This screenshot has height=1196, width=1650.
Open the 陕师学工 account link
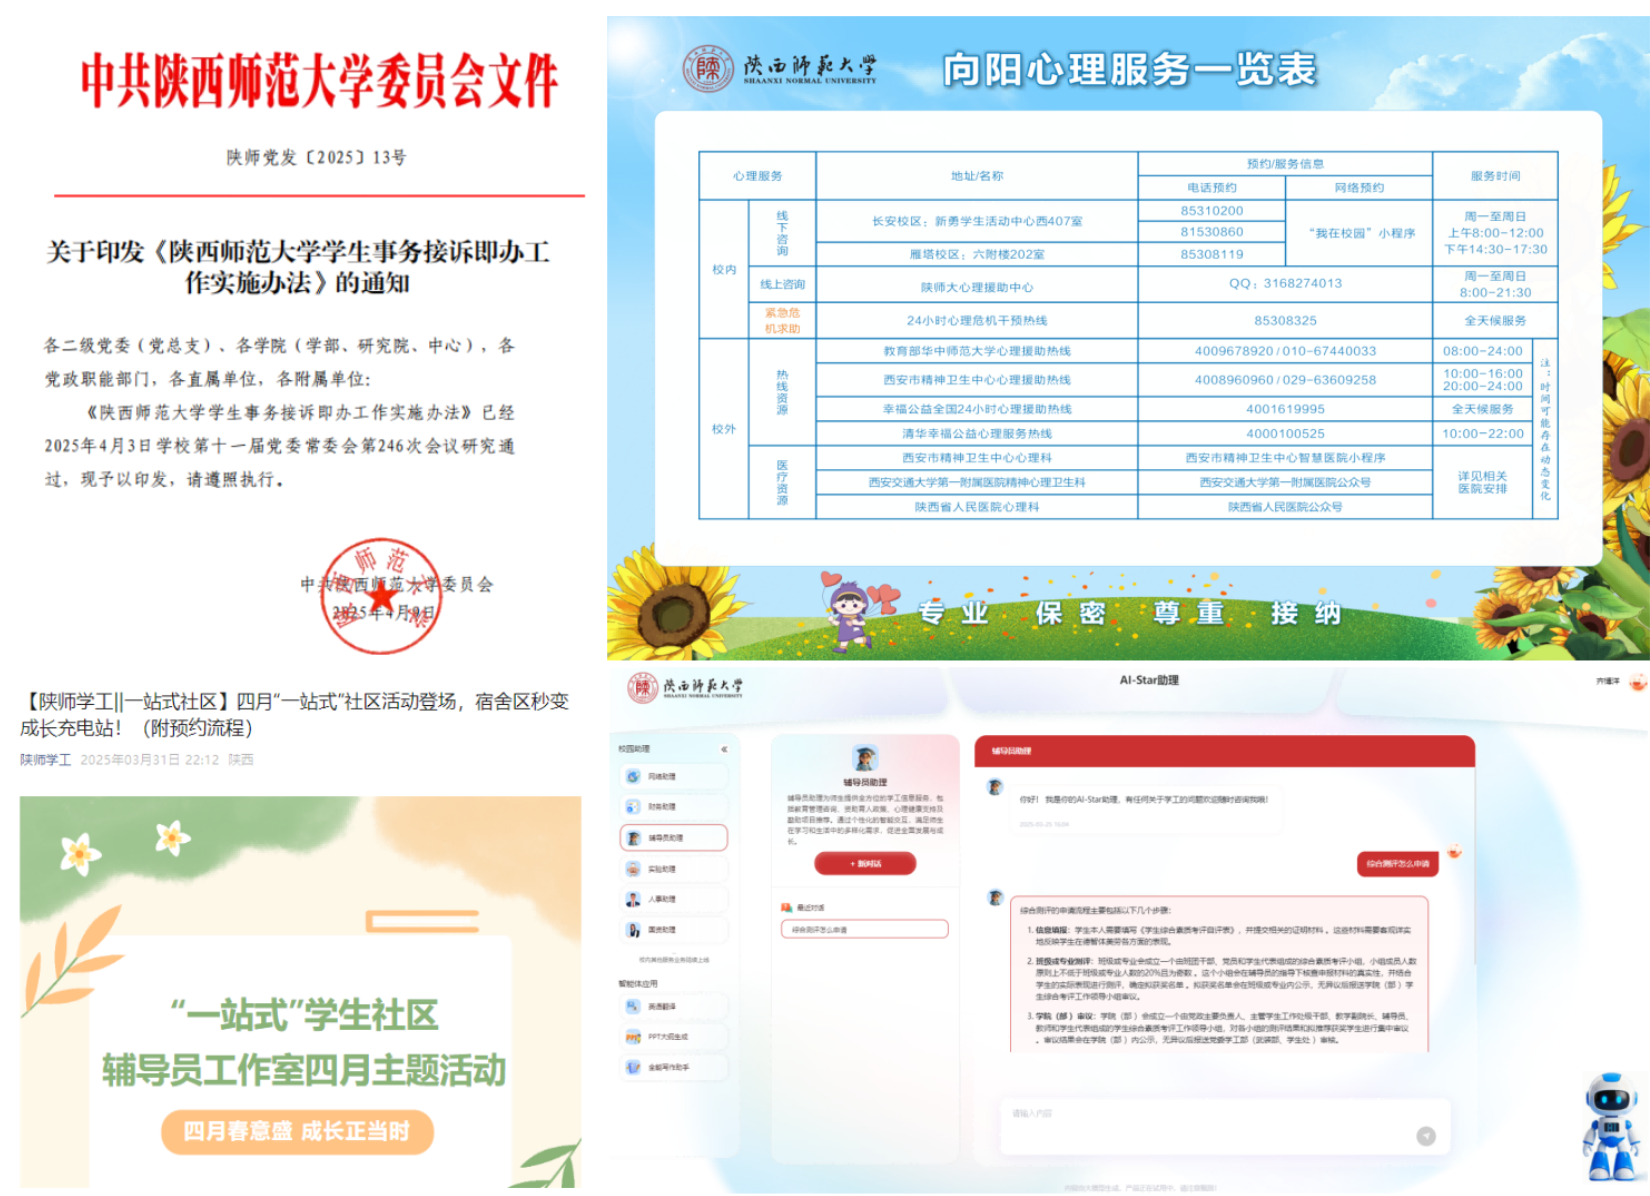45,760
